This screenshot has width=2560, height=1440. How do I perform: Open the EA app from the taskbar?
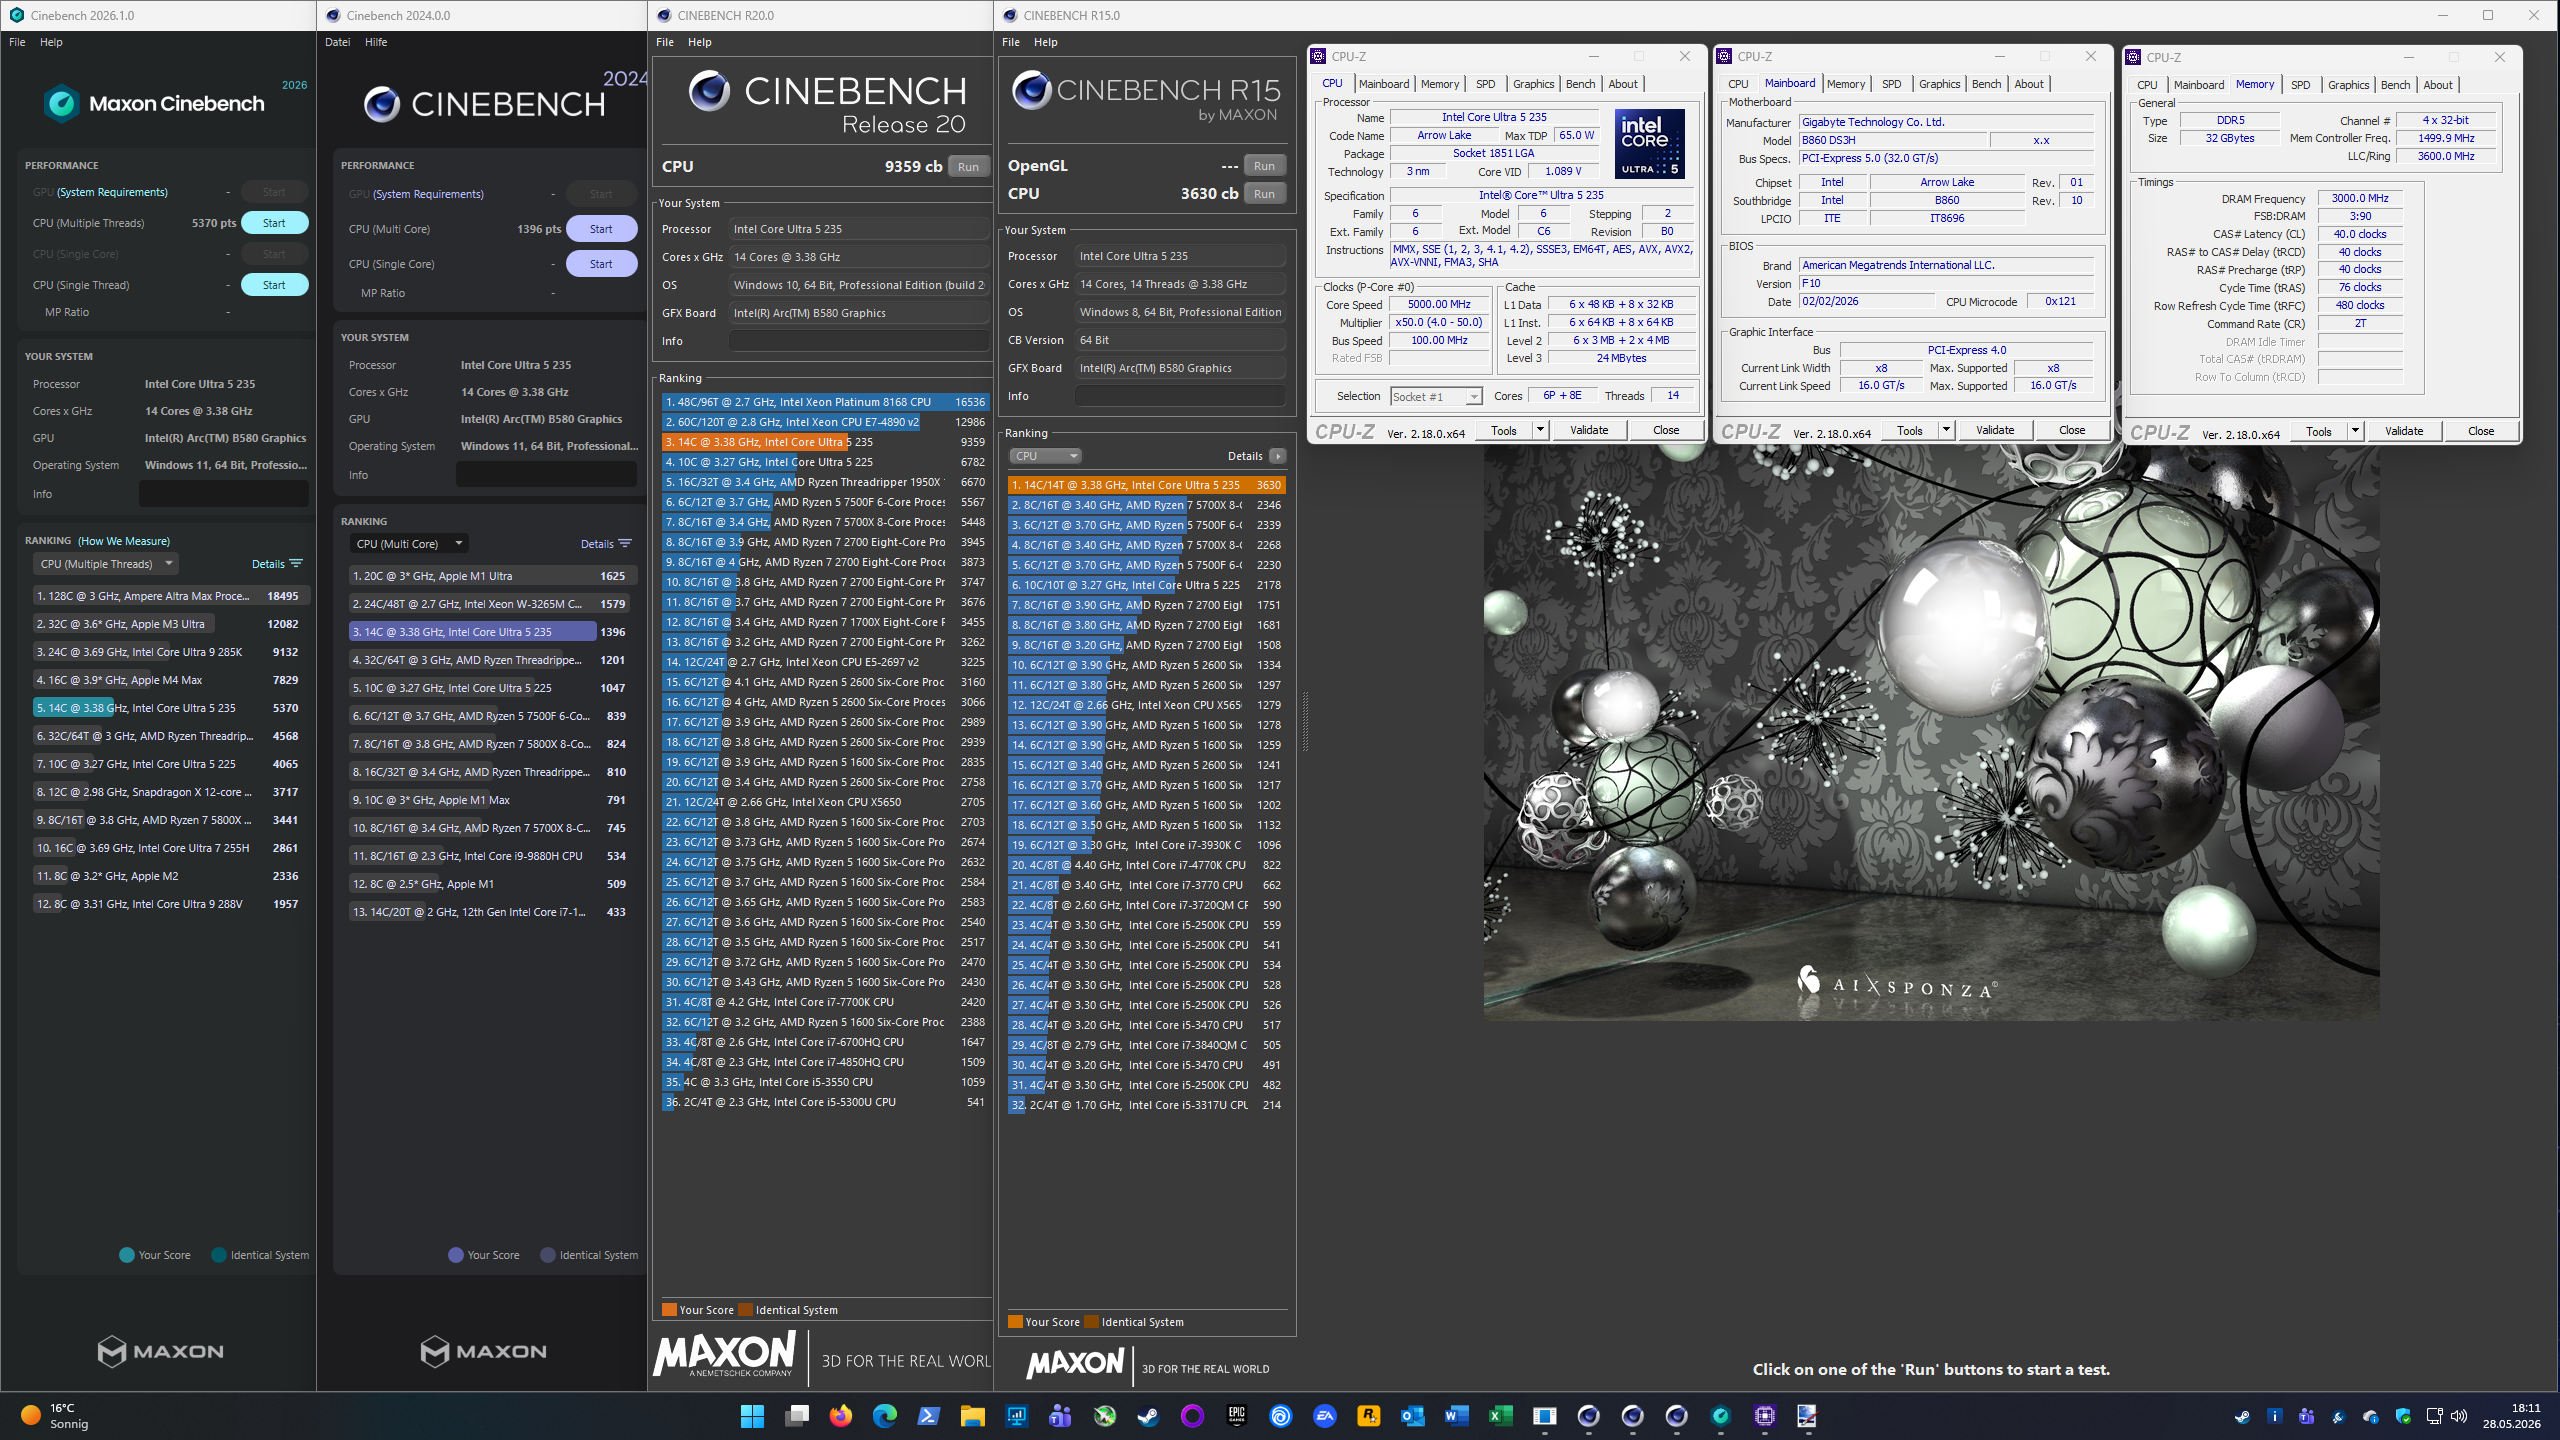pyautogui.click(x=1324, y=1416)
